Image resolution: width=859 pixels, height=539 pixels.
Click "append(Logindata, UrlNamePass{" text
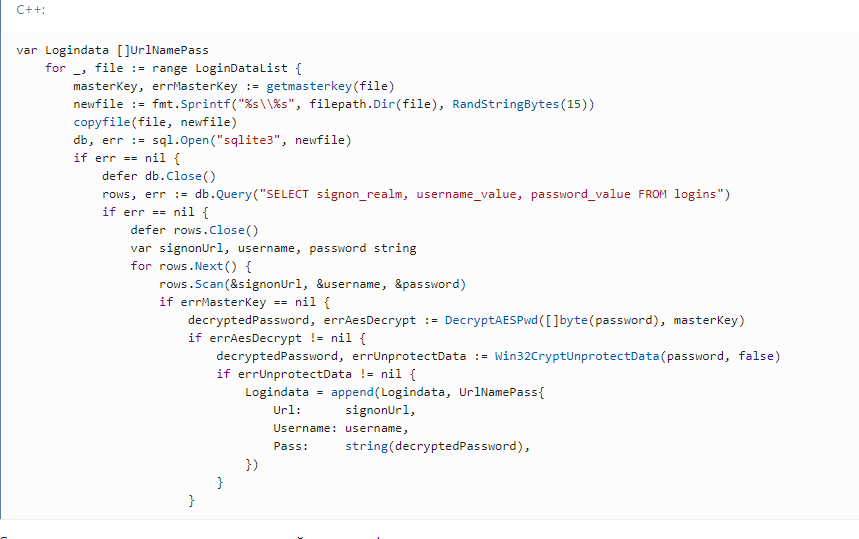437,392
